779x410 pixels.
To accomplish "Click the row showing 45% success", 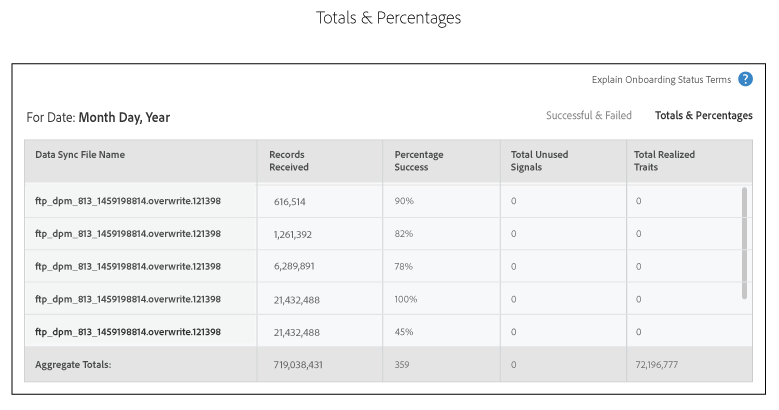I will (x=128, y=332).
